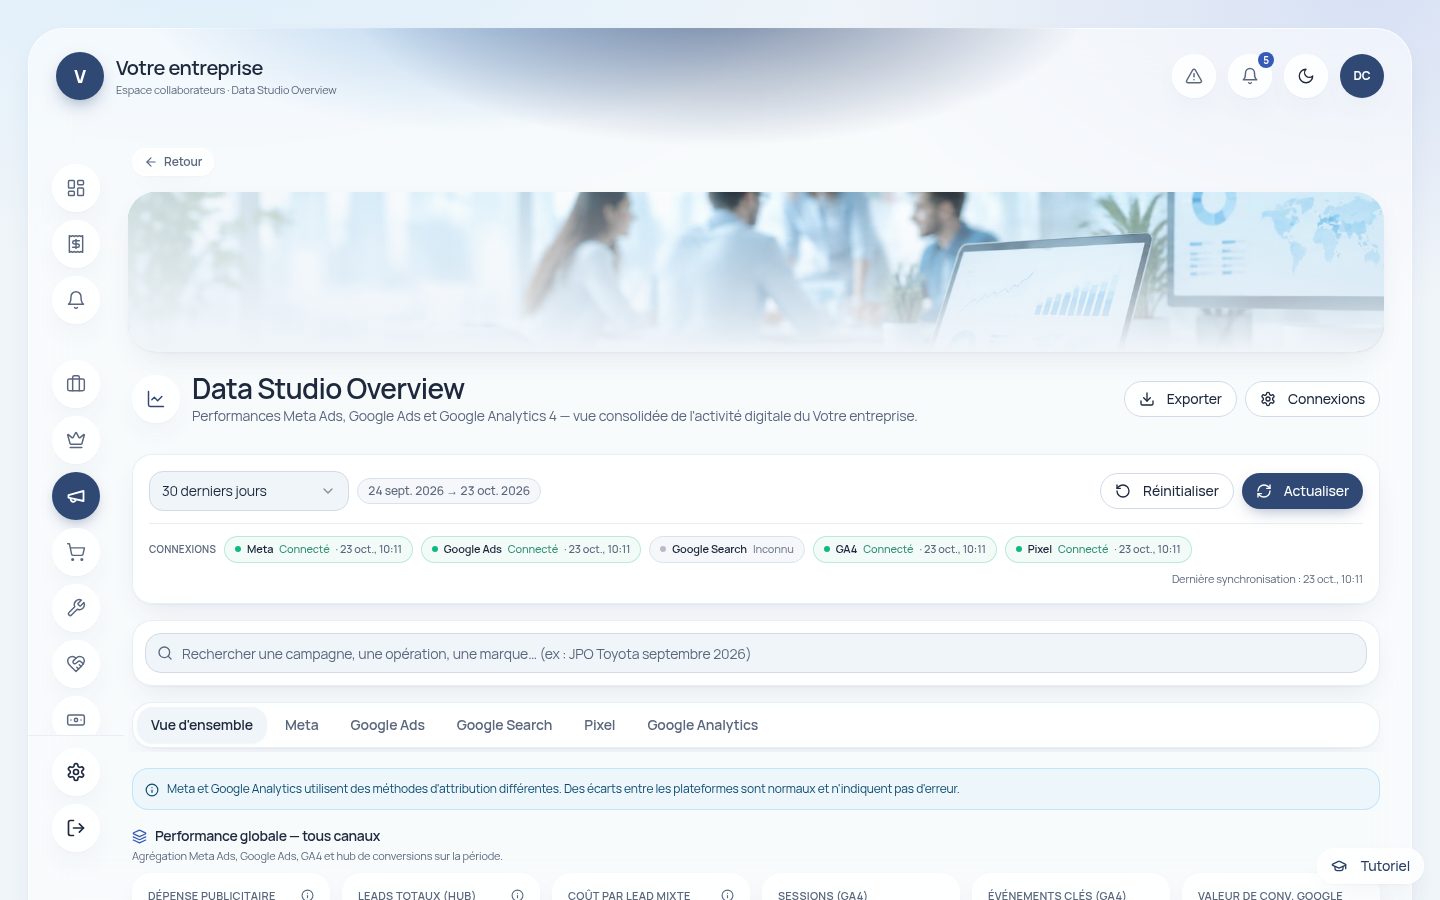
Task: Open the warning triangle alerts in header
Action: [1194, 76]
